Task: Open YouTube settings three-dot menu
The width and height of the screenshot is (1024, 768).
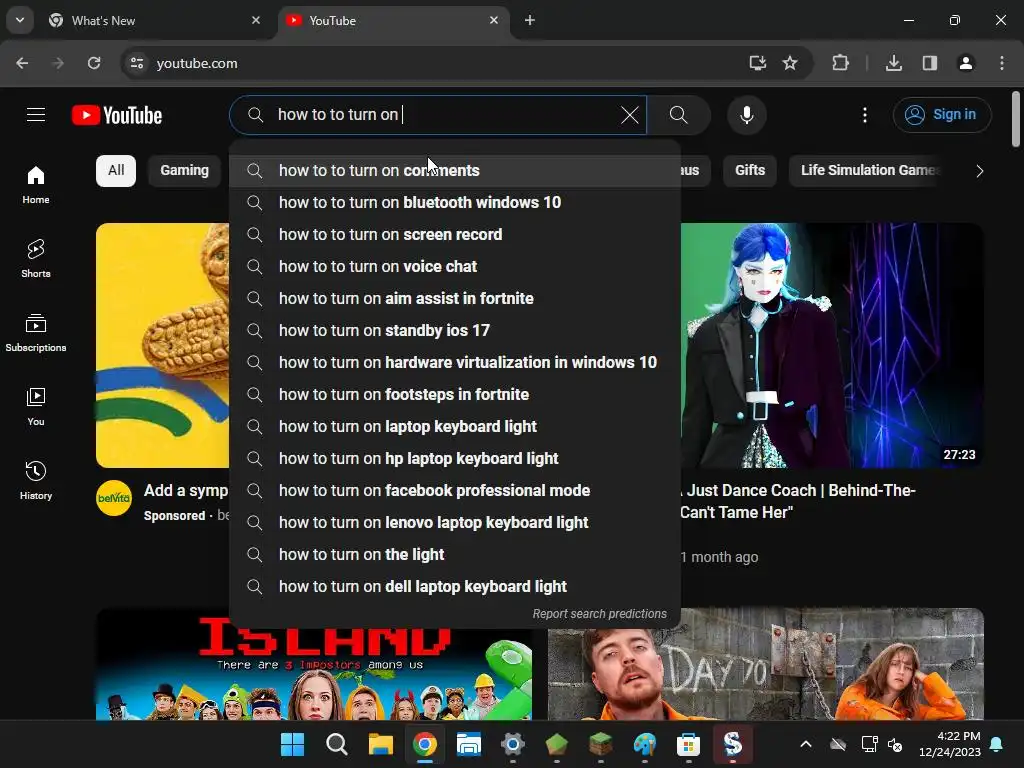Action: 865,115
